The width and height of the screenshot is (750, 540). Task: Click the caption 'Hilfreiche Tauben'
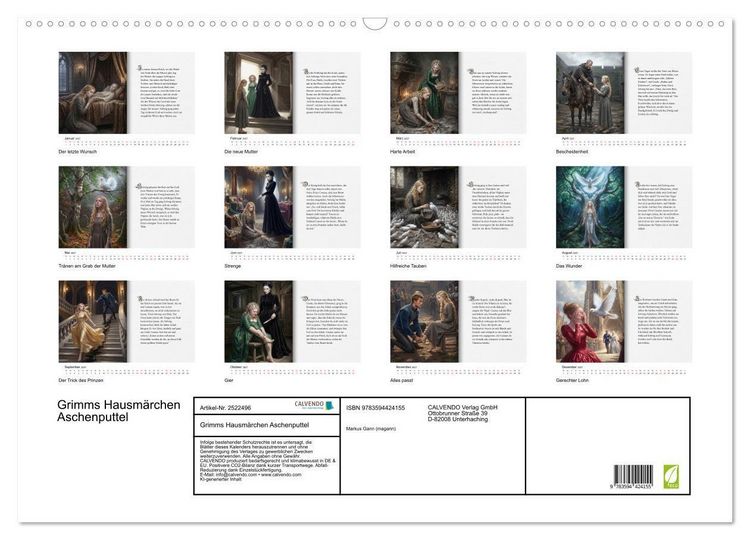pos(408,266)
